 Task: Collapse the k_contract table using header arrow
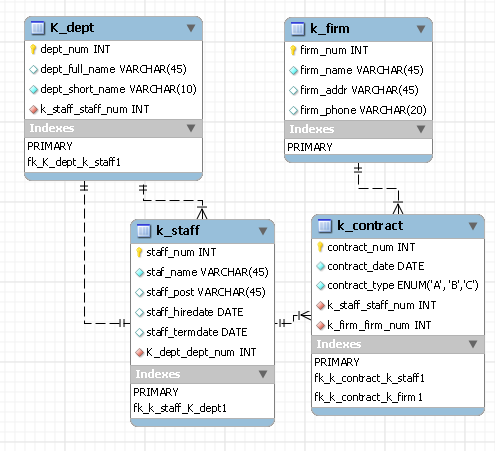(x=473, y=226)
